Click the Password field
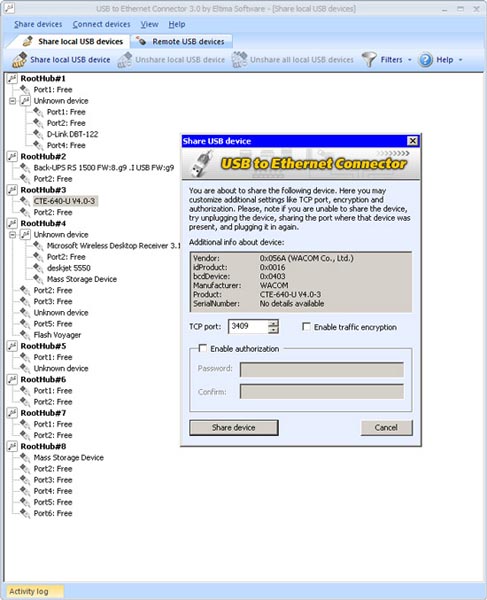The height and width of the screenshot is (600, 487). pyautogui.click(x=321, y=370)
